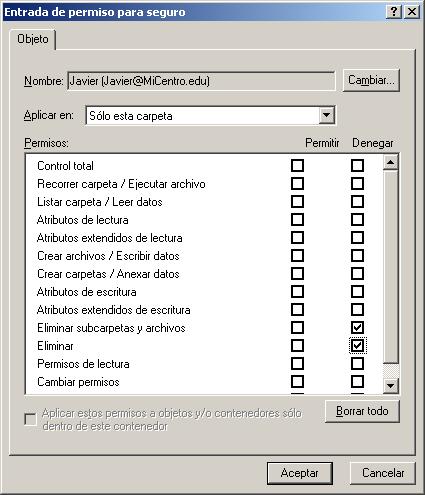Uncheck Denegar for Eliminar subcarpetas y archivos
This screenshot has width=425, height=495.
(357, 328)
